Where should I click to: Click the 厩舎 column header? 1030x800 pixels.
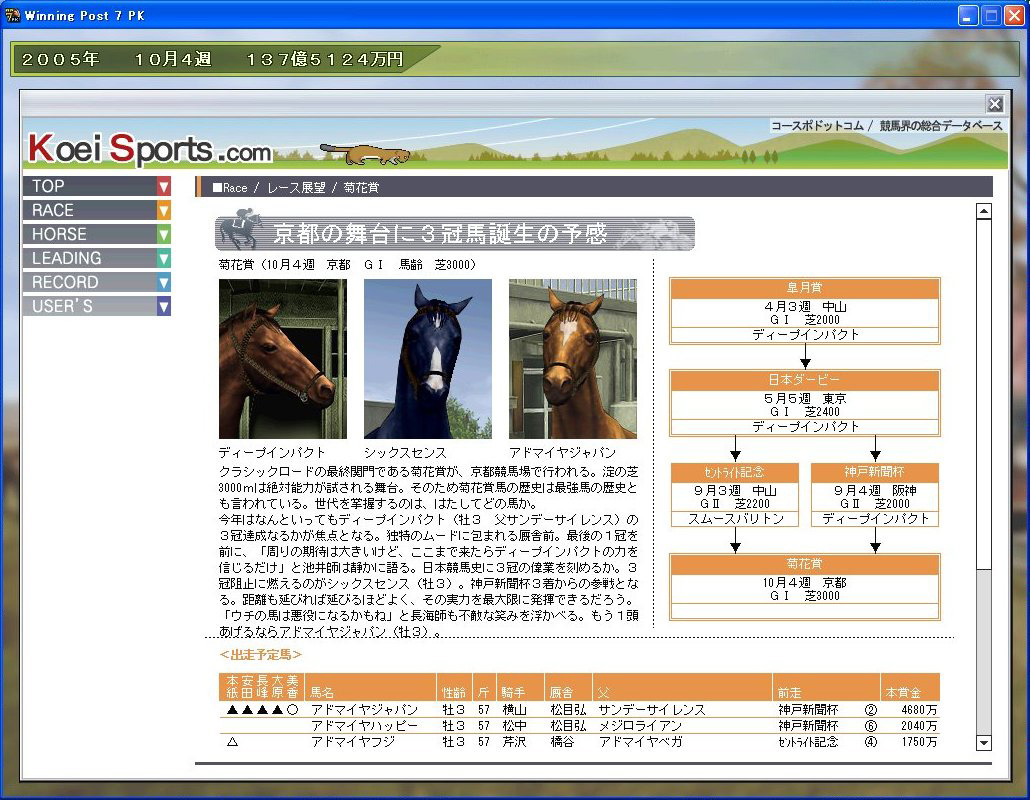(x=568, y=687)
